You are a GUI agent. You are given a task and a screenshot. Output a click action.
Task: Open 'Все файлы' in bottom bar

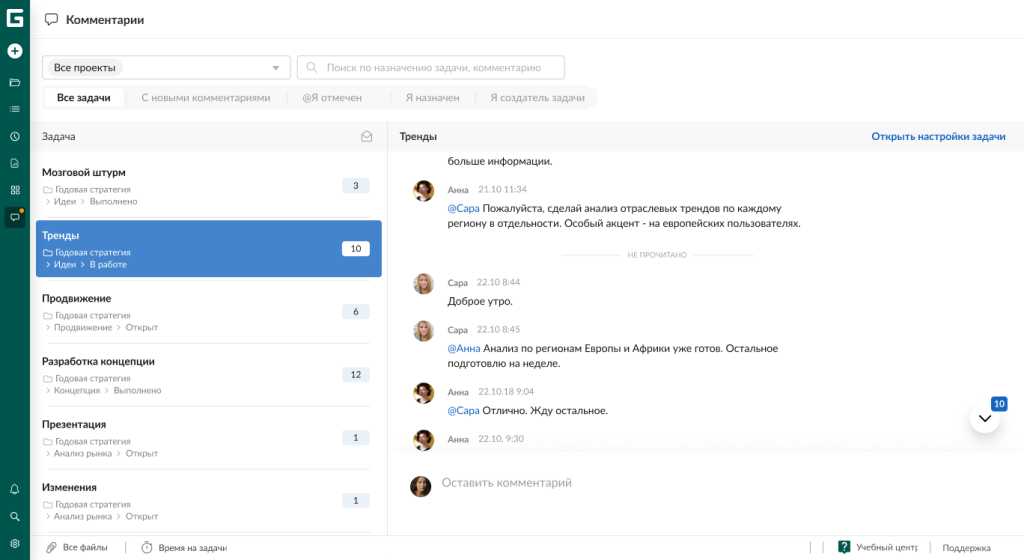pos(77,547)
